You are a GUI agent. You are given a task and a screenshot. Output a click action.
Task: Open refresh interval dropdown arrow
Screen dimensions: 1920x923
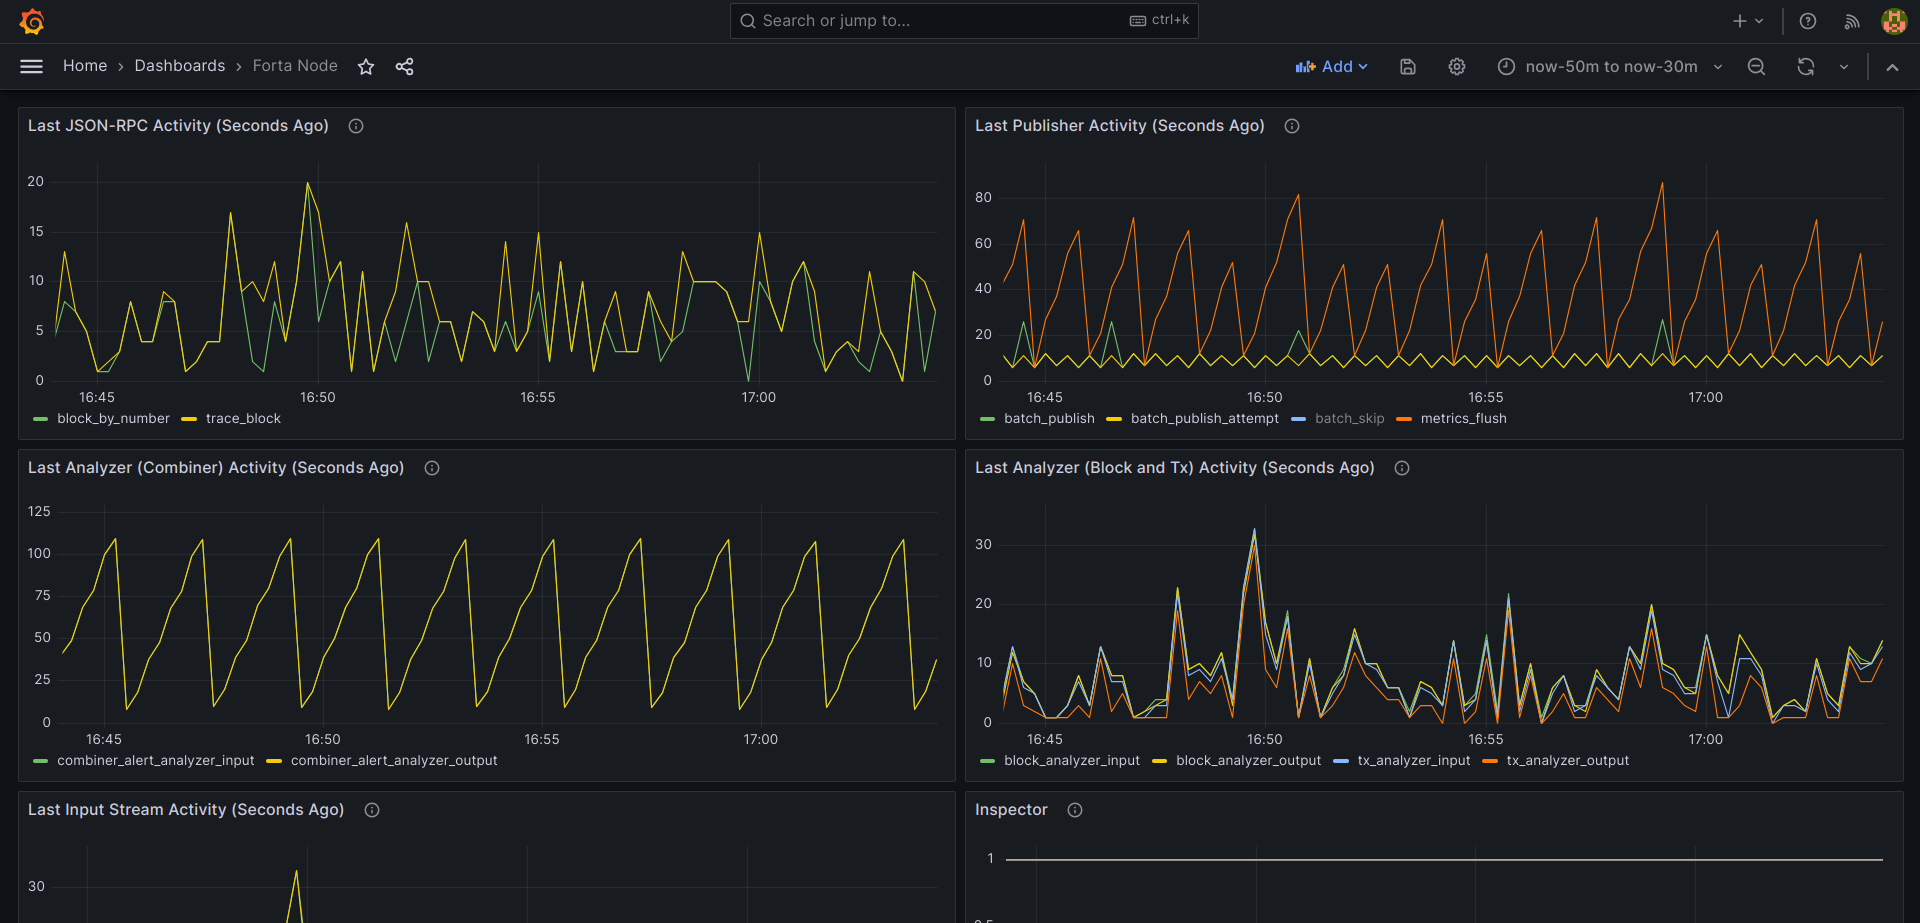pos(1844,66)
